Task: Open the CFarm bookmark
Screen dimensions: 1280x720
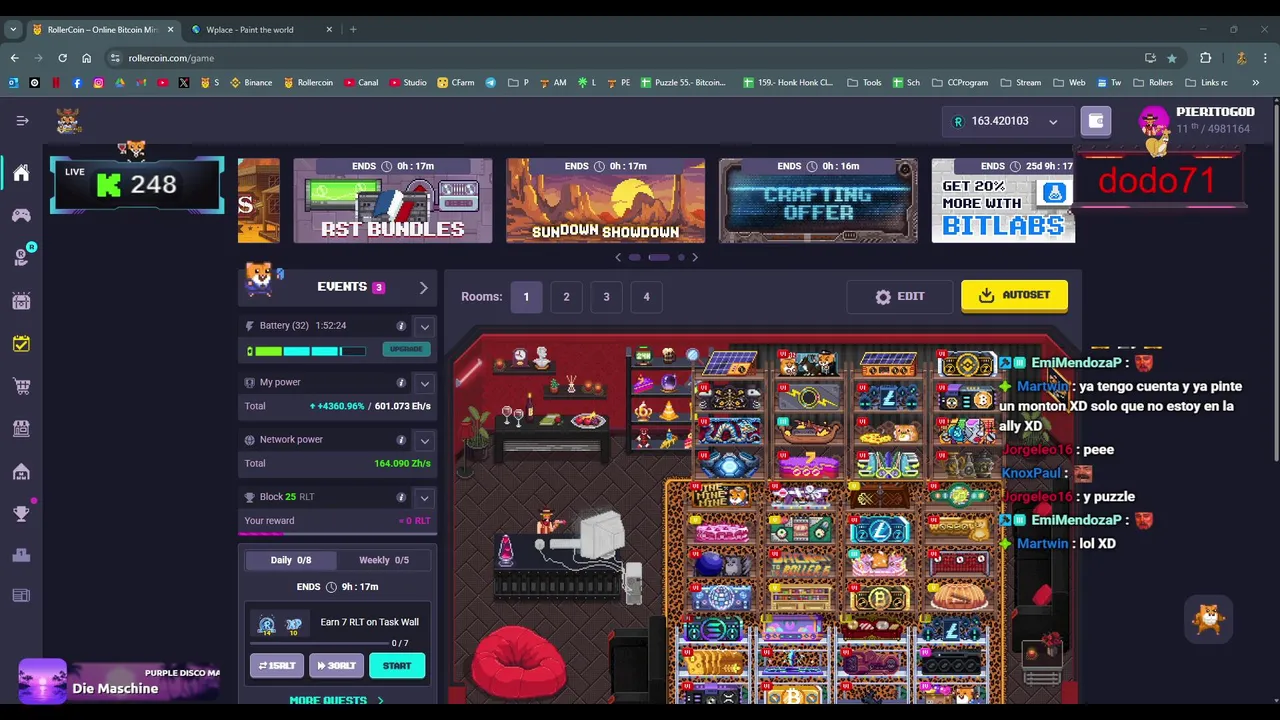Action: point(456,83)
